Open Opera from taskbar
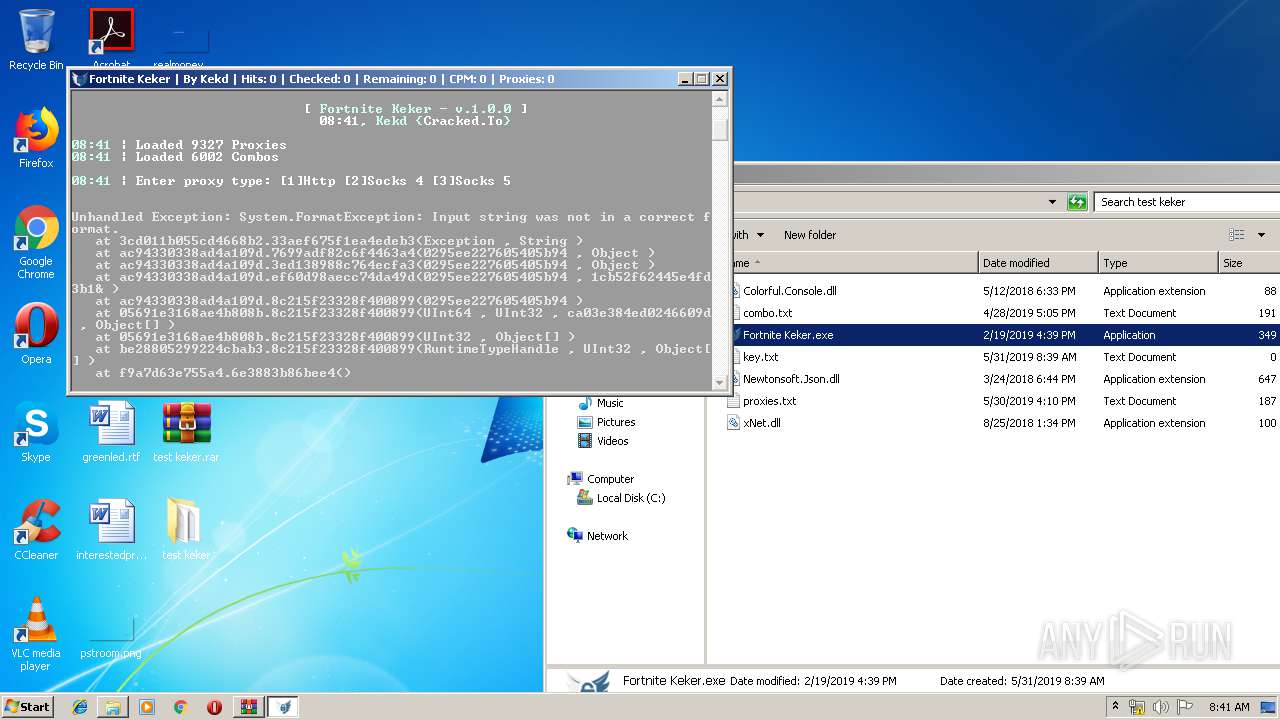This screenshot has height=720, width=1280. click(x=214, y=707)
